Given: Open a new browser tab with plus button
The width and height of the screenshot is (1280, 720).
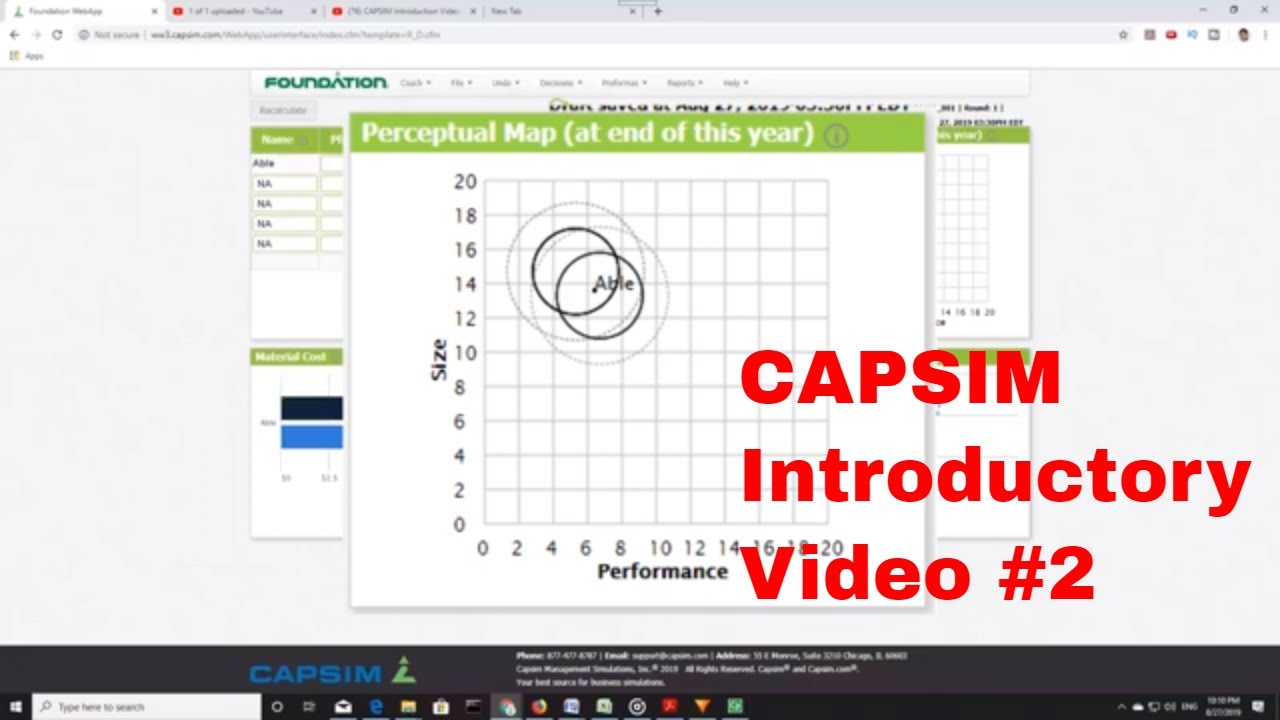Looking at the screenshot, I should [x=658, y=11].
